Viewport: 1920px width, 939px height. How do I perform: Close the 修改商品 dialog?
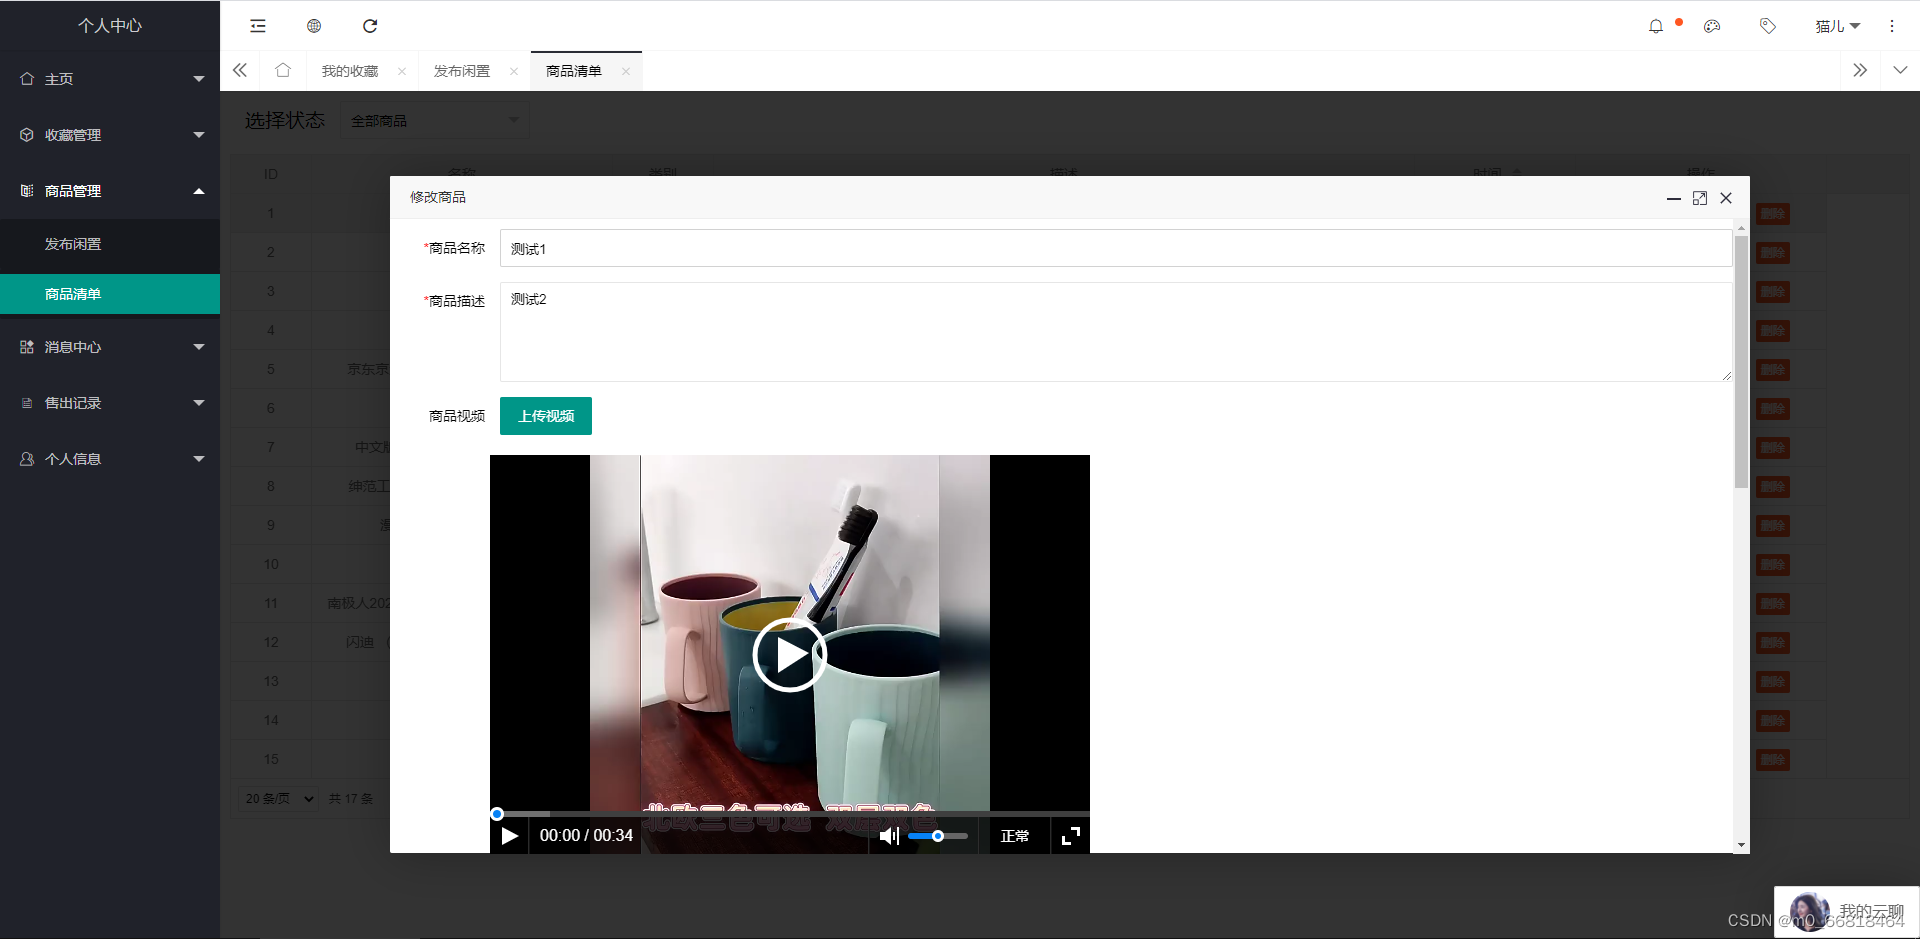point(1726,198)
